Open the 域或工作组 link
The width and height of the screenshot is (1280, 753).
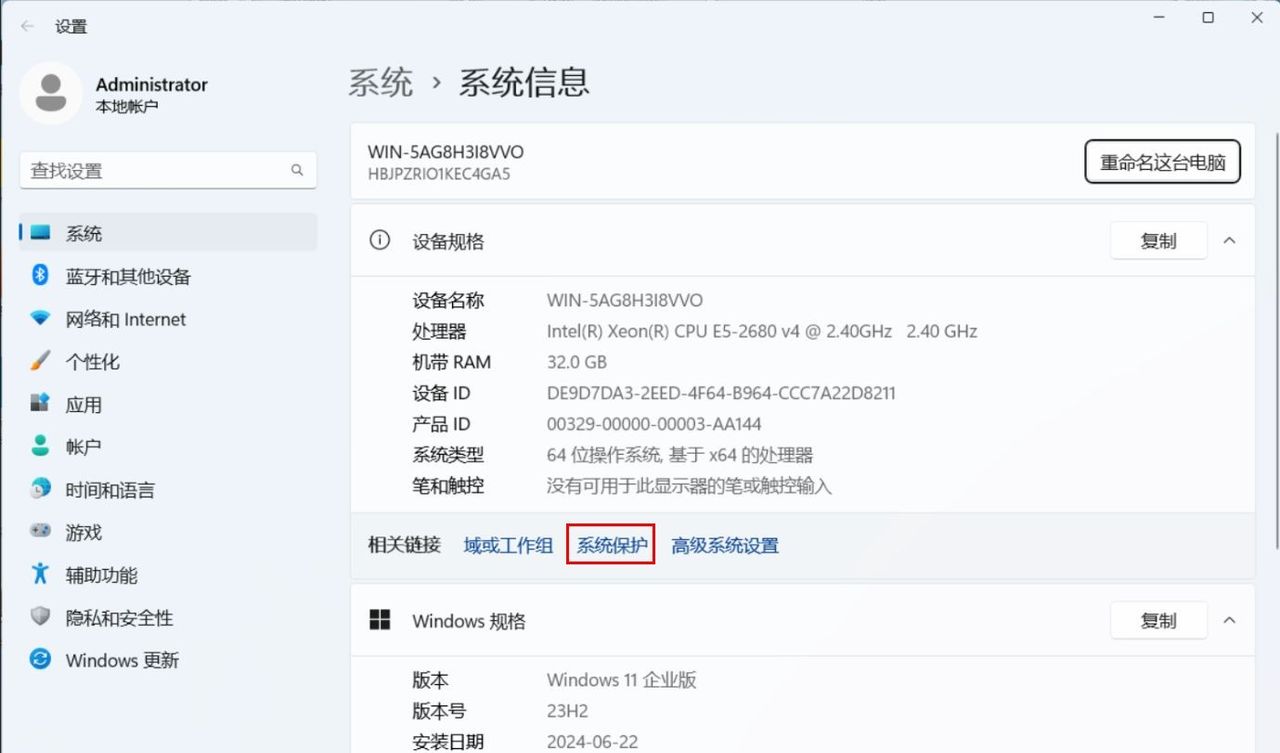point(508,545)
